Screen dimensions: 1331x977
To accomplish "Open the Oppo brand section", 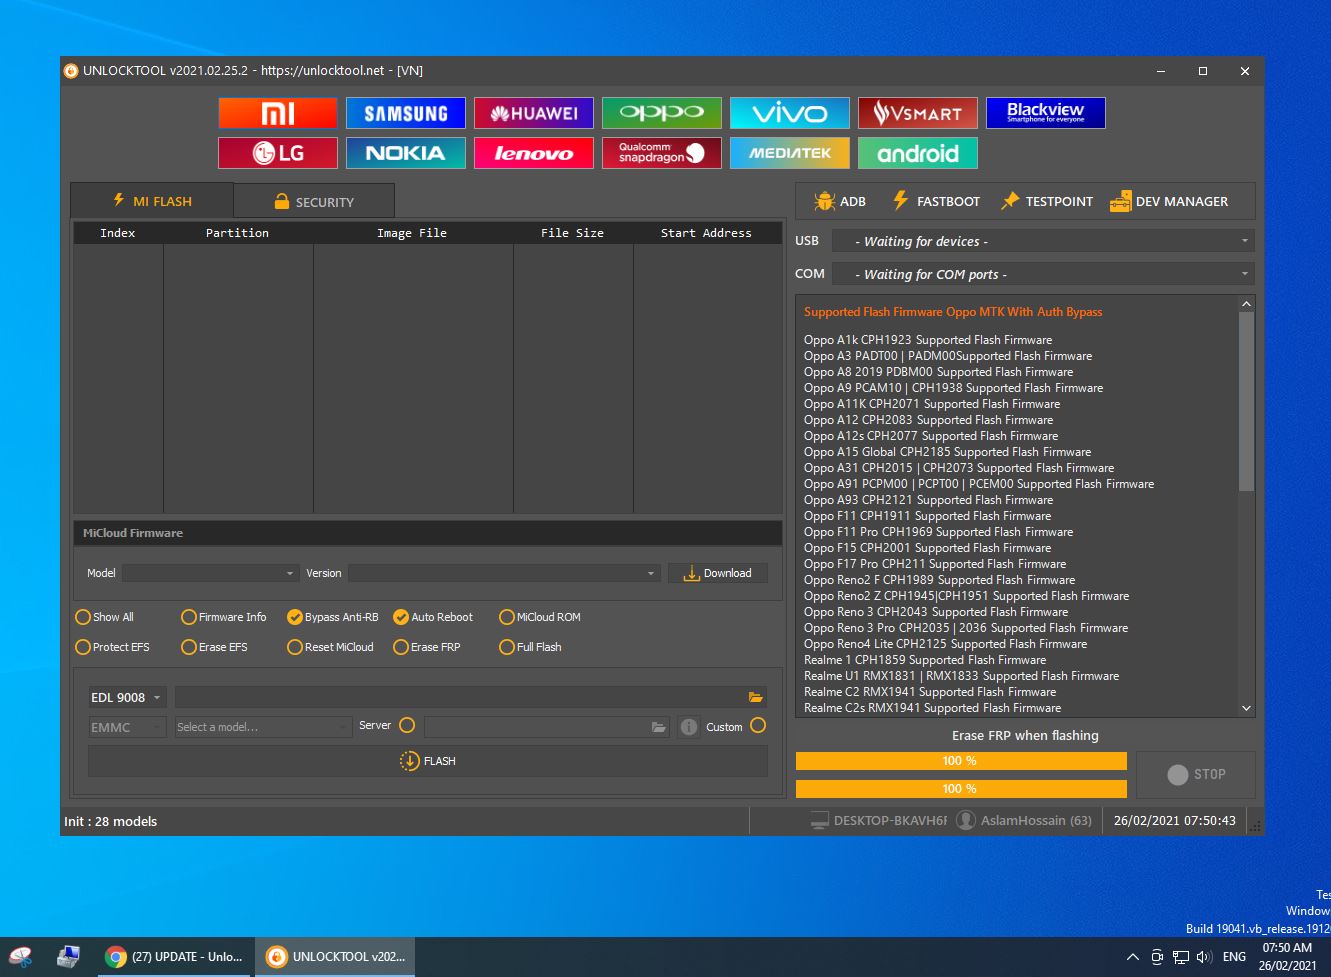I will click(x=662, y=113).
